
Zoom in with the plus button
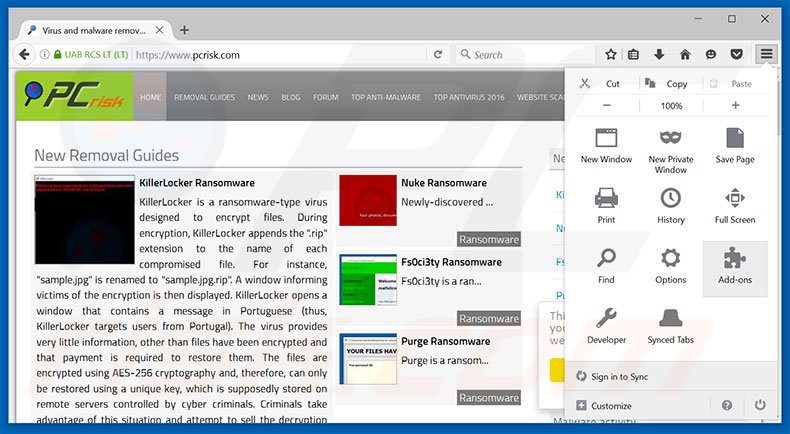pos(735,105)
